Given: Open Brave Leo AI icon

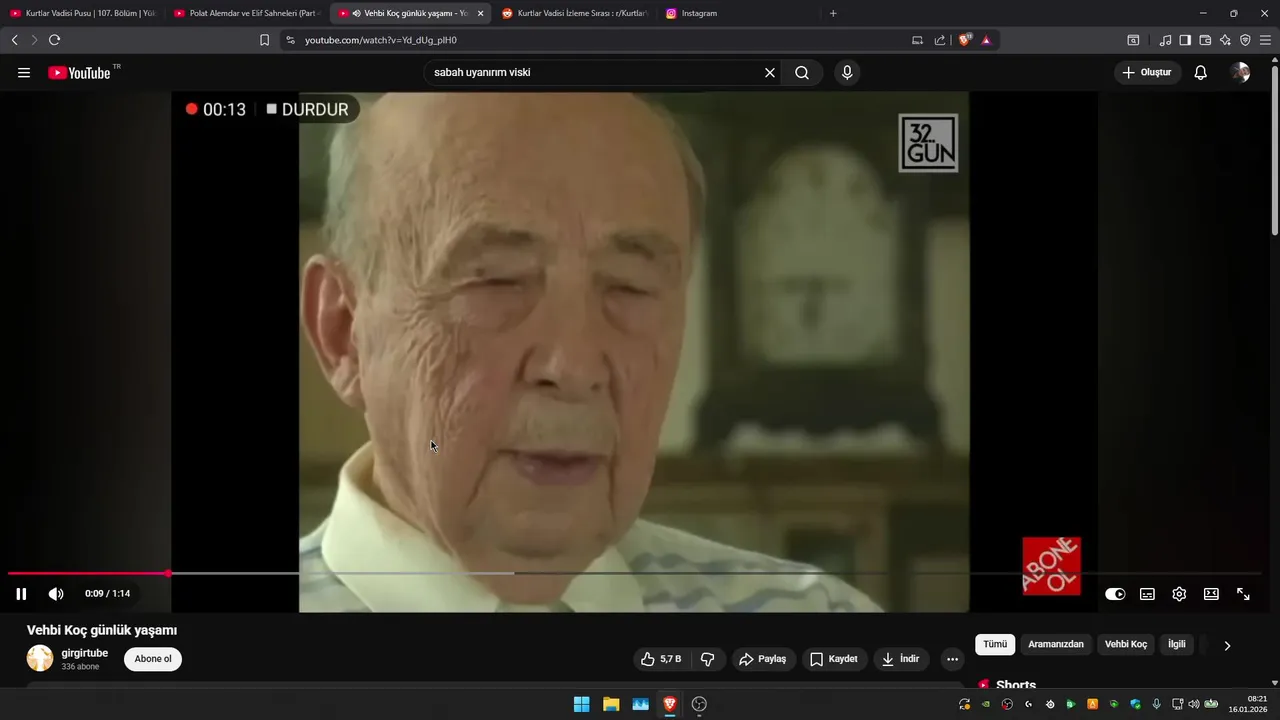Looking at the screenshot, I should pyautogui.click(x=1225, y=40).
